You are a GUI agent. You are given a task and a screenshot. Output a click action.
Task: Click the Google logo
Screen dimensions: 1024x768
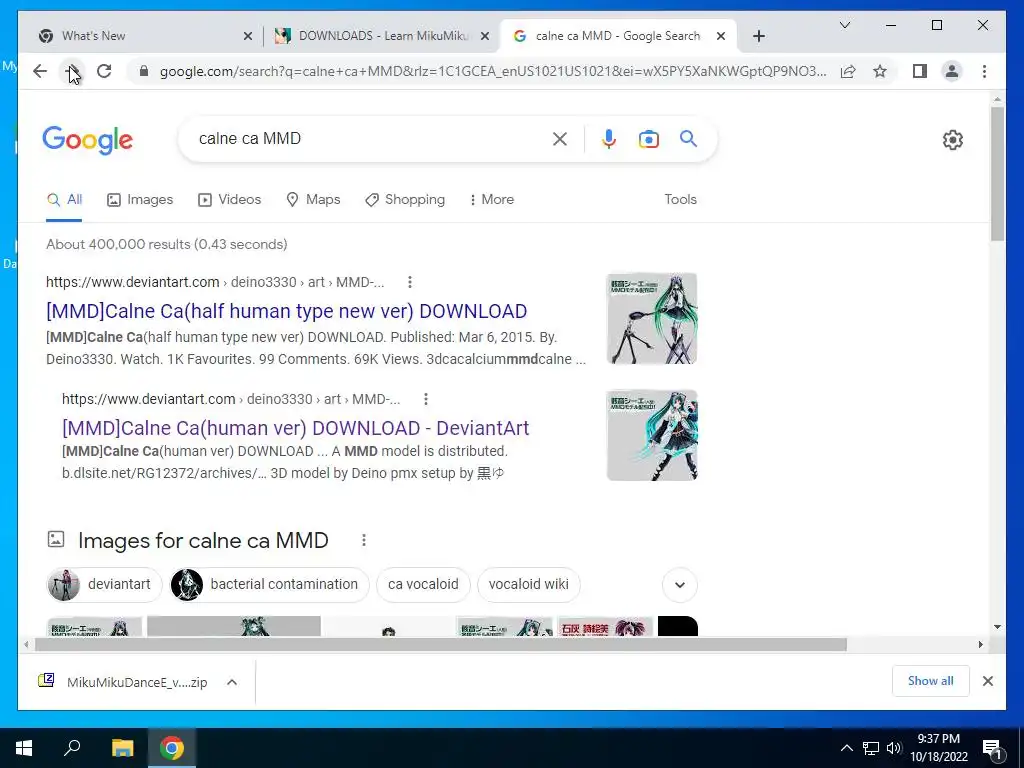(x=88, y=140)
